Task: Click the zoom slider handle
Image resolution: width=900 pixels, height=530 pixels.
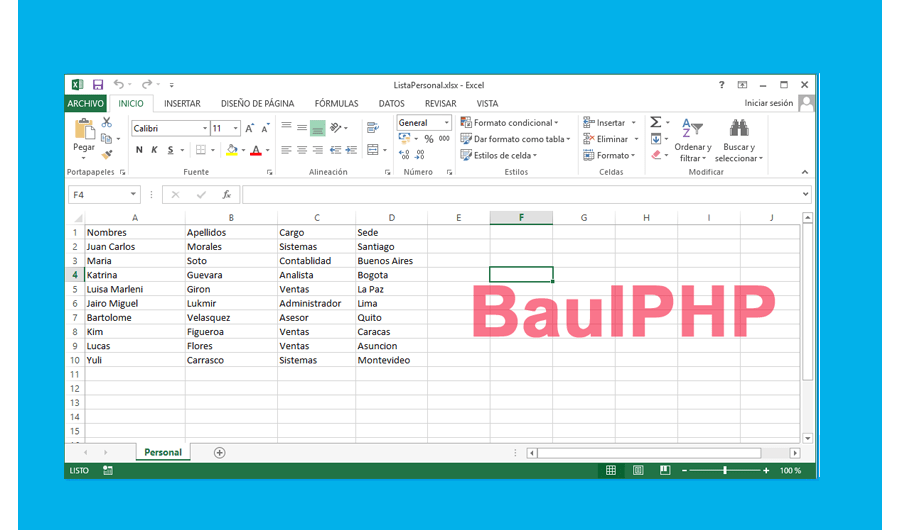Action: tap(725, 470)
